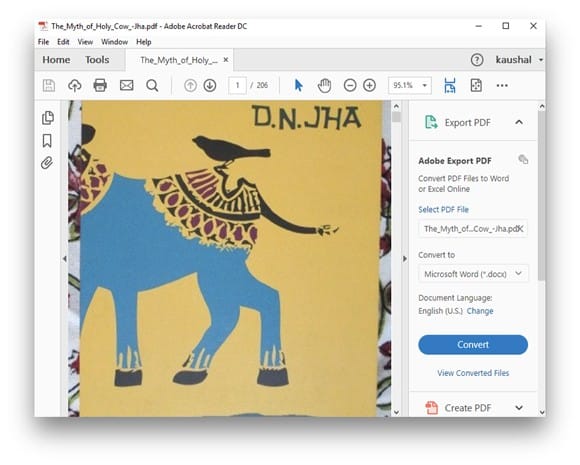Click document scrollbar up arrow
Image resolution: width=580 pixels, height=465 pixels.
(396, 107)
